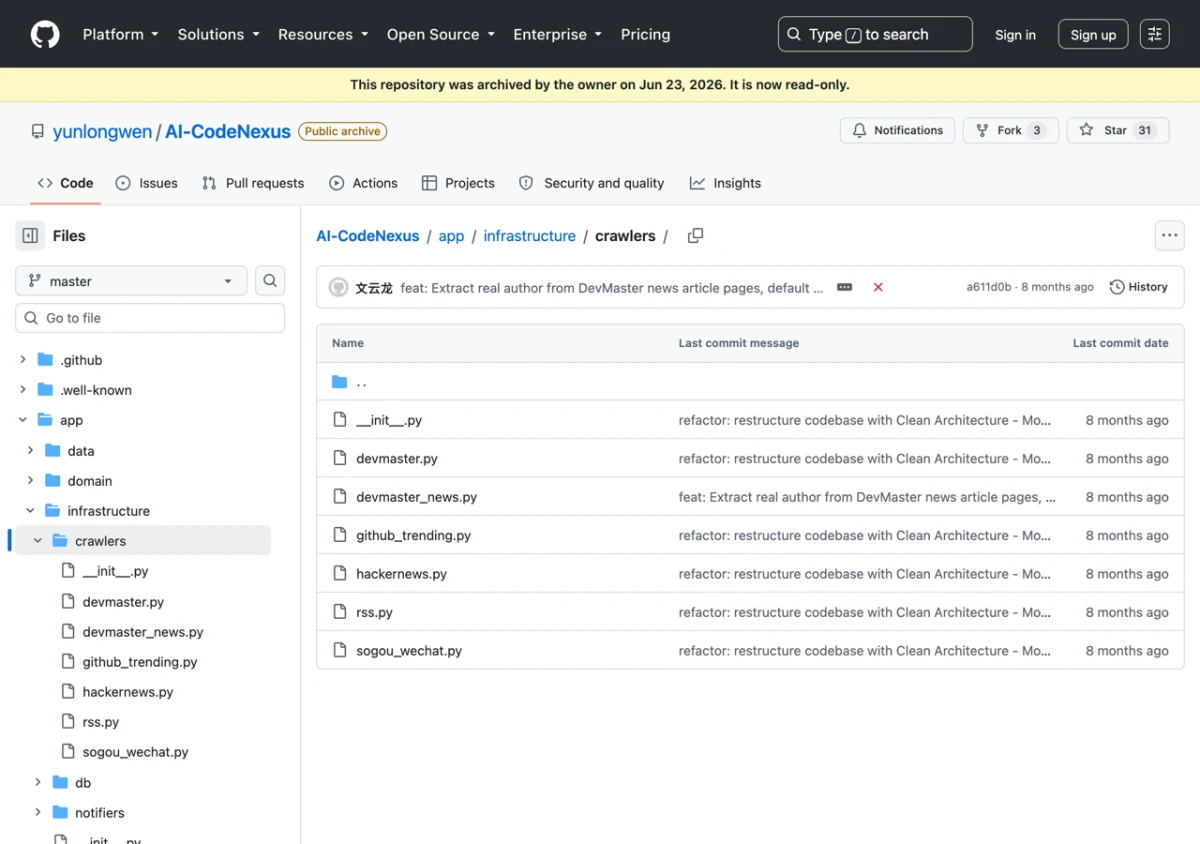The height and width of the screenshot is (844, 1200).
Task: Click the file icon beside devmaster.py row
Action: pos(340,458)
